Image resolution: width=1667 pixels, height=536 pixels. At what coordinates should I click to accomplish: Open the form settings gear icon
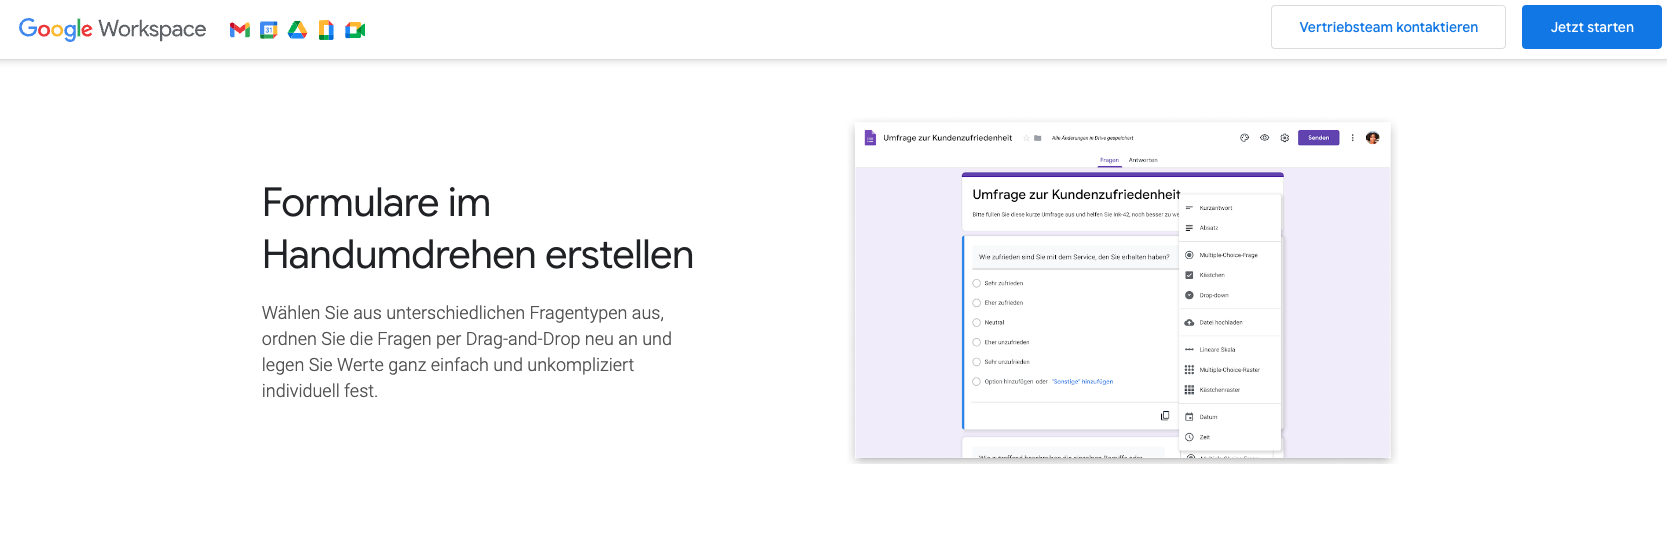(1285, 138)
